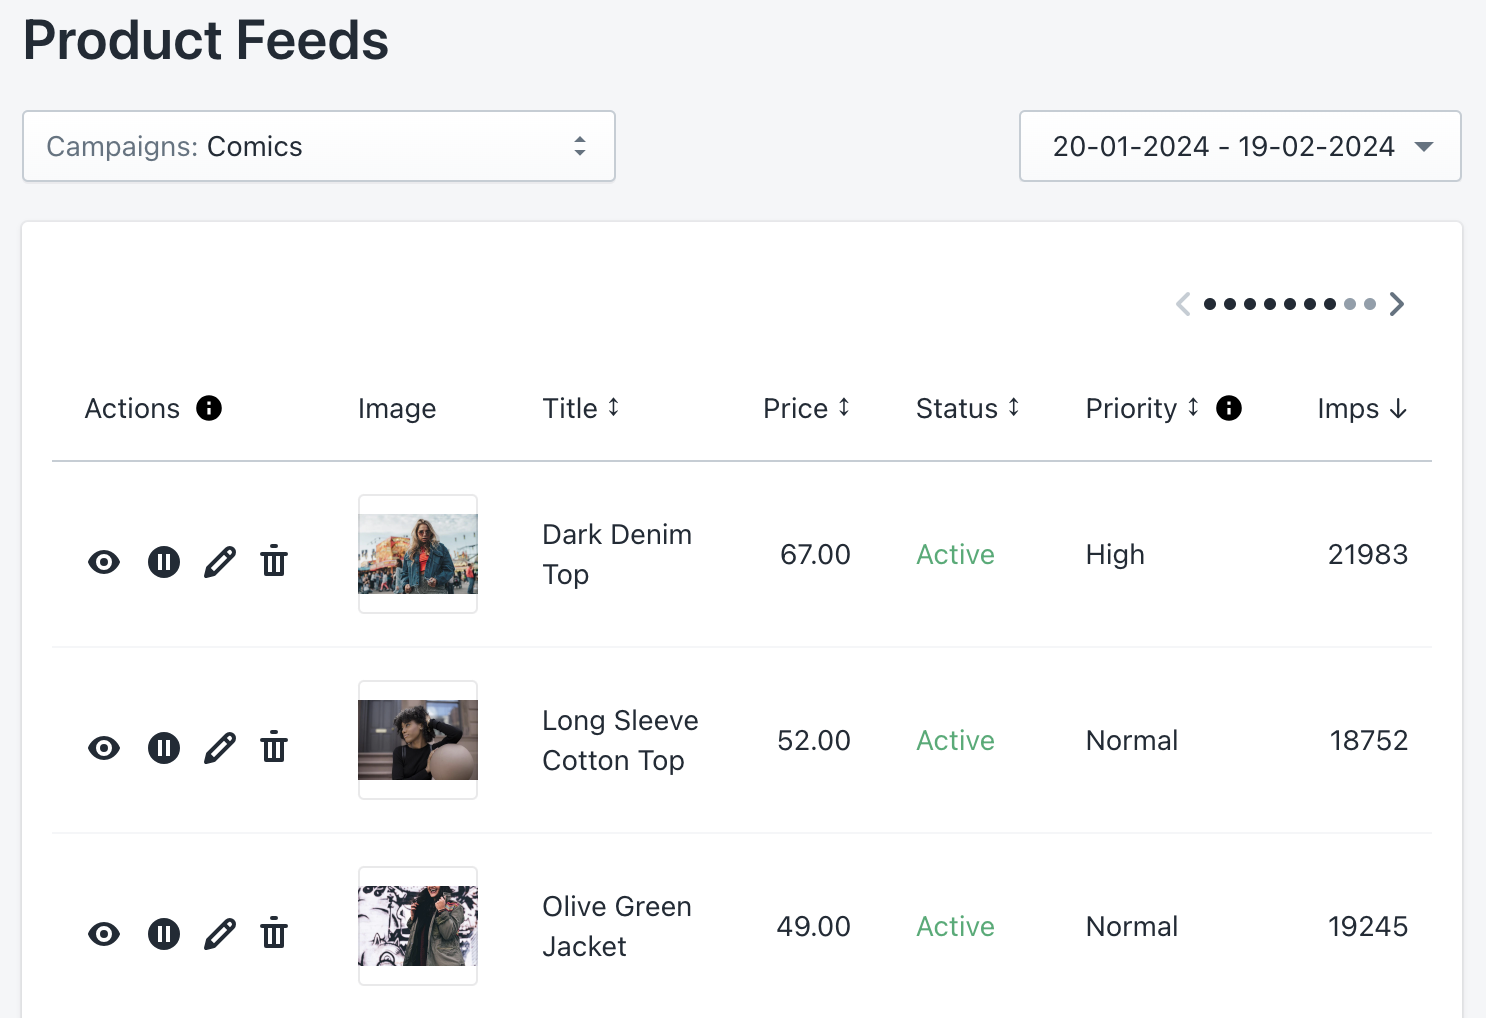
Task: Open the Dark Denim Top image thumbnail
Action: point(417,553)
